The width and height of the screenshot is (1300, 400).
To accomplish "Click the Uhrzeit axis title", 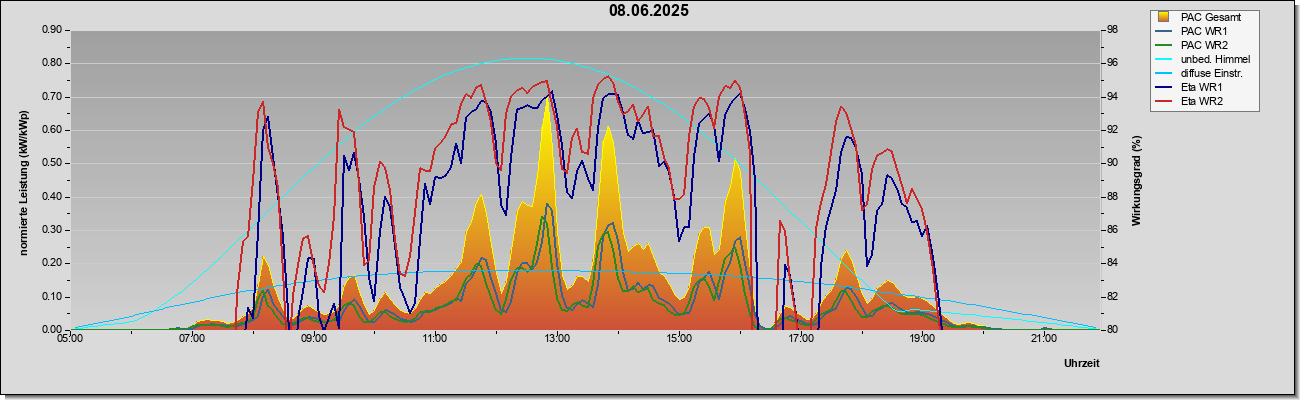I will click(x=1082, y=363).
